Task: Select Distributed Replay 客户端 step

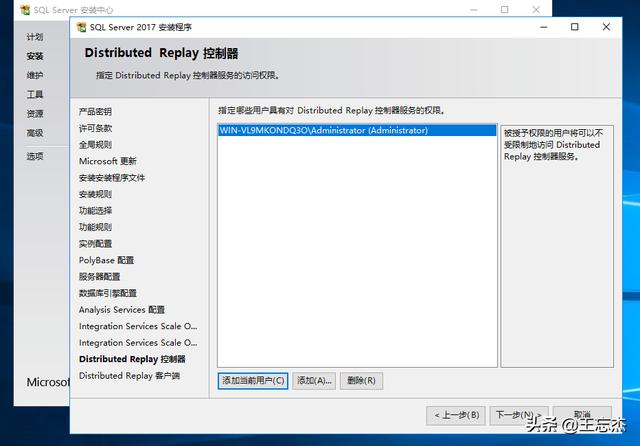Action: click(129, 376)
